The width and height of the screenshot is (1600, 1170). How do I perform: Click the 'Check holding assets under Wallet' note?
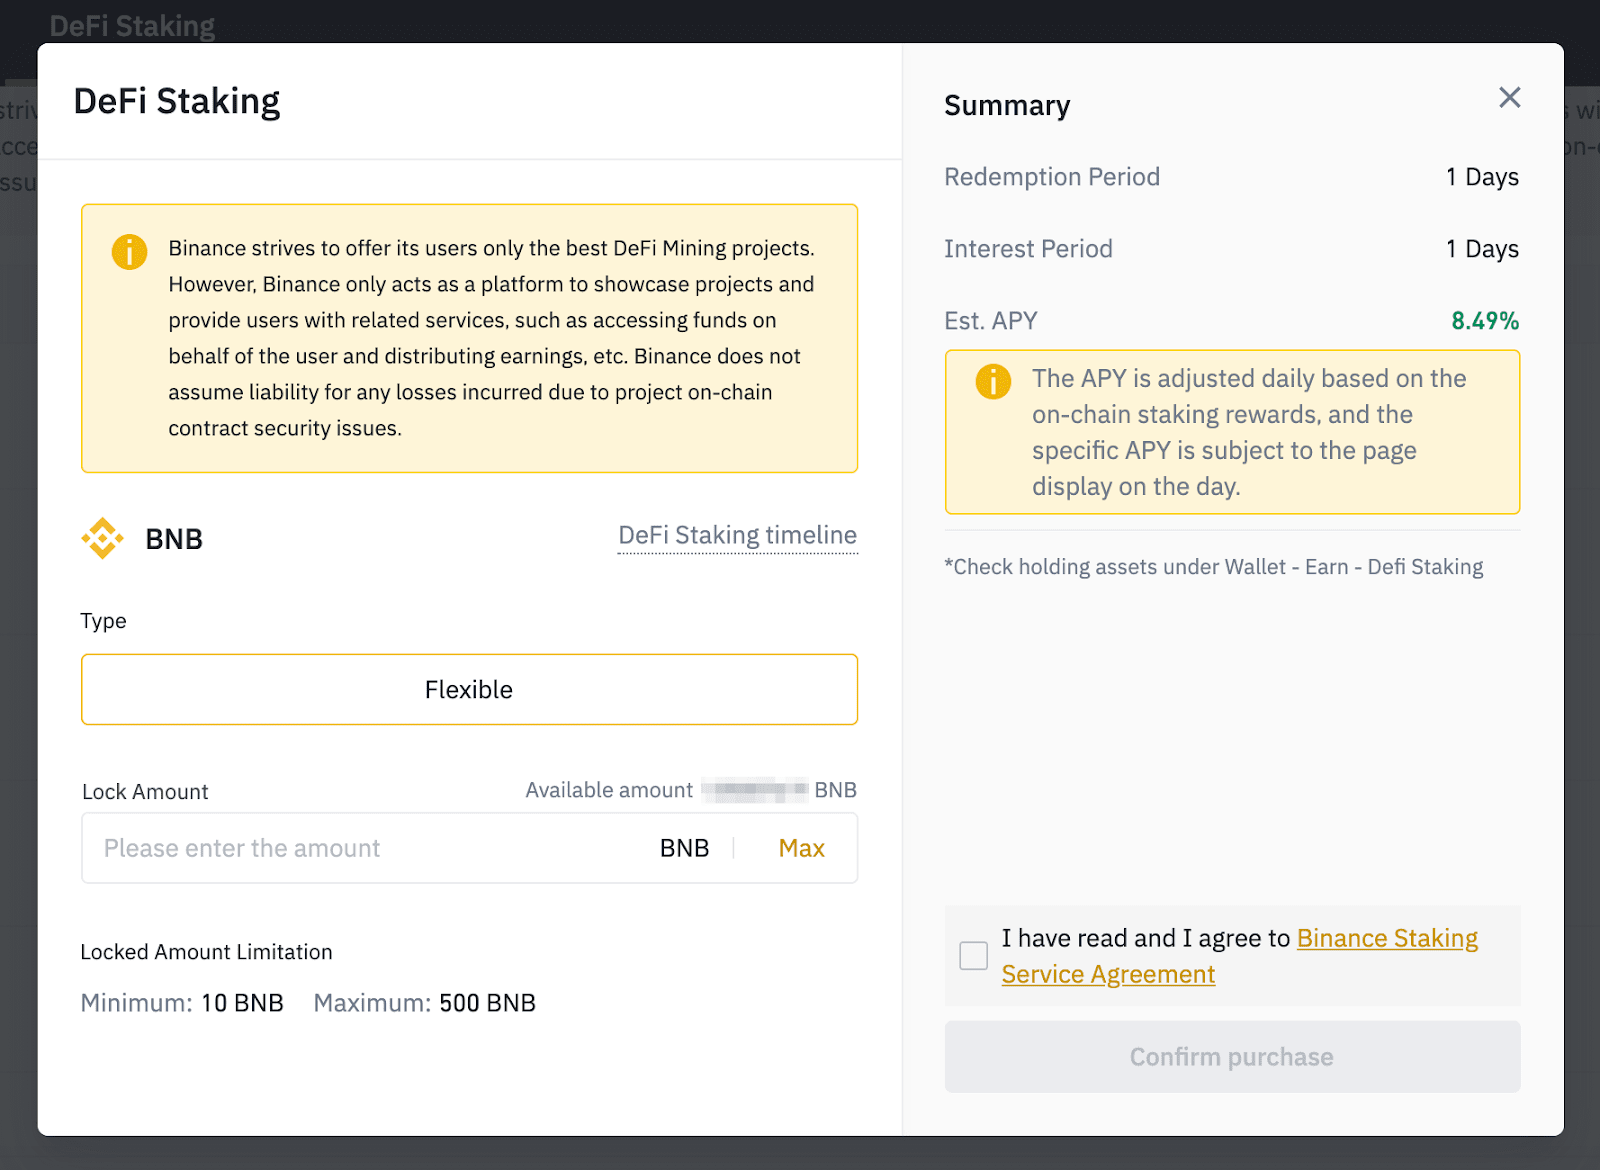click(1213, 567)
